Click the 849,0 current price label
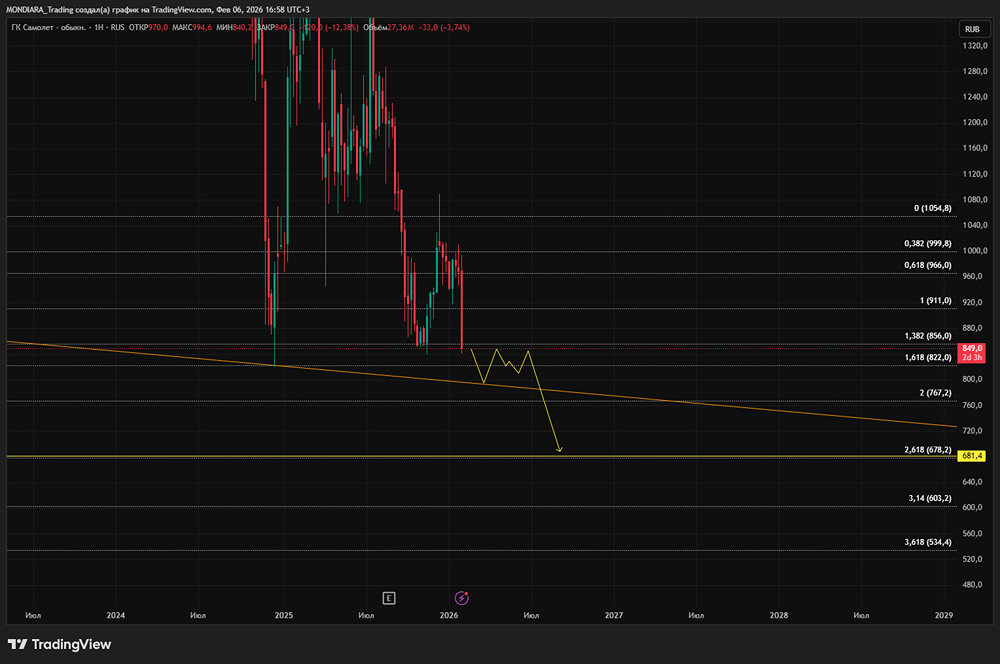This screenshot has width=1000, height=664. pos(972,353)
